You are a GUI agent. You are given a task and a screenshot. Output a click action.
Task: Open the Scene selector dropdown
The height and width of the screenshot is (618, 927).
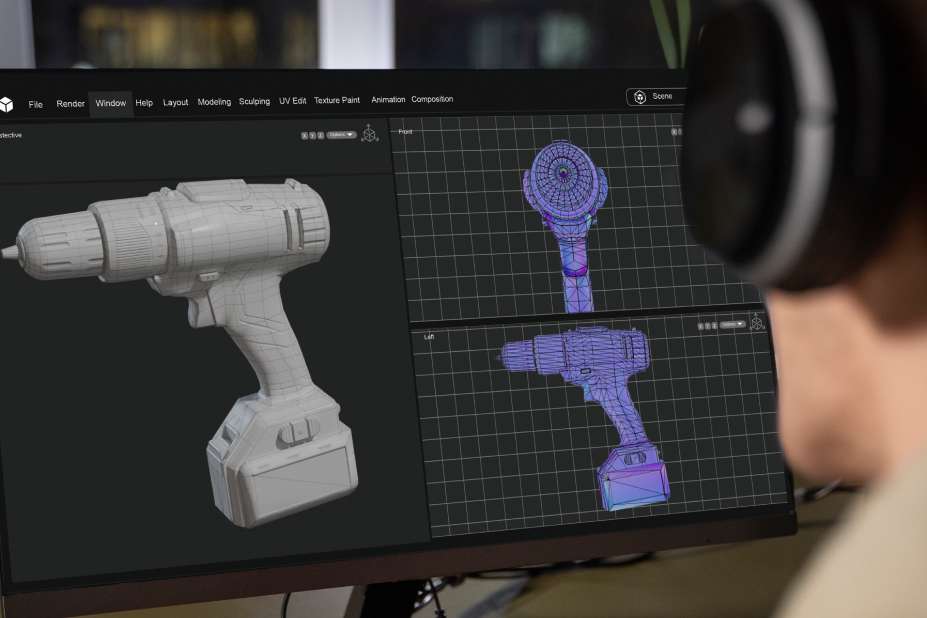(660, 97)
